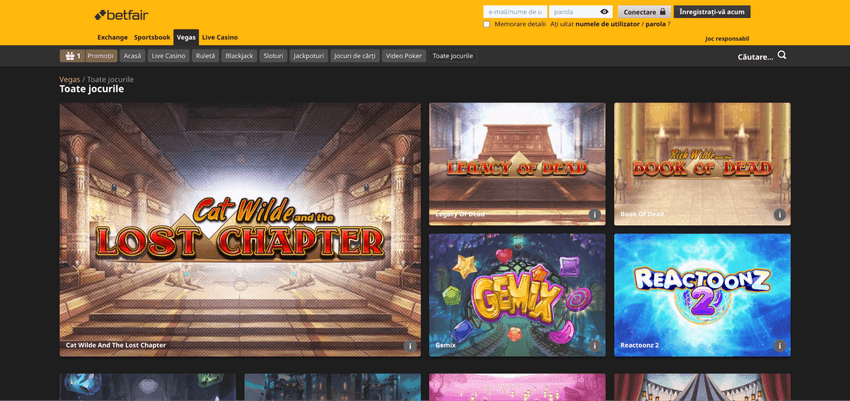Open the Legacy of Dead game tile
The width and height of the screenshot is (850, 401).
coord(517,164)
